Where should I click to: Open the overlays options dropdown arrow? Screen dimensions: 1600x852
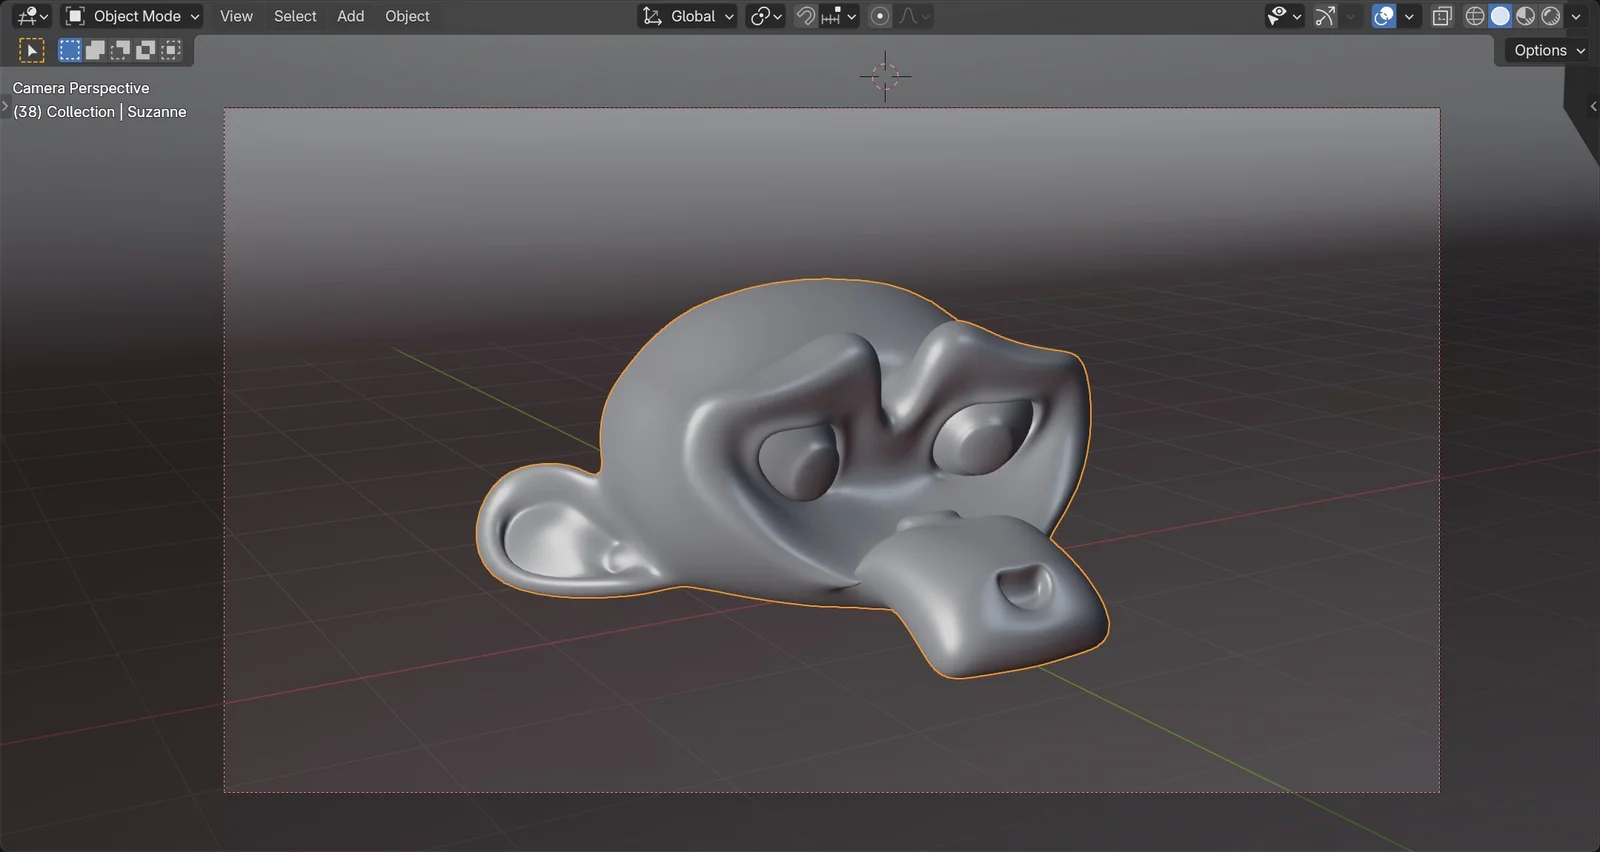[1409, 16]
